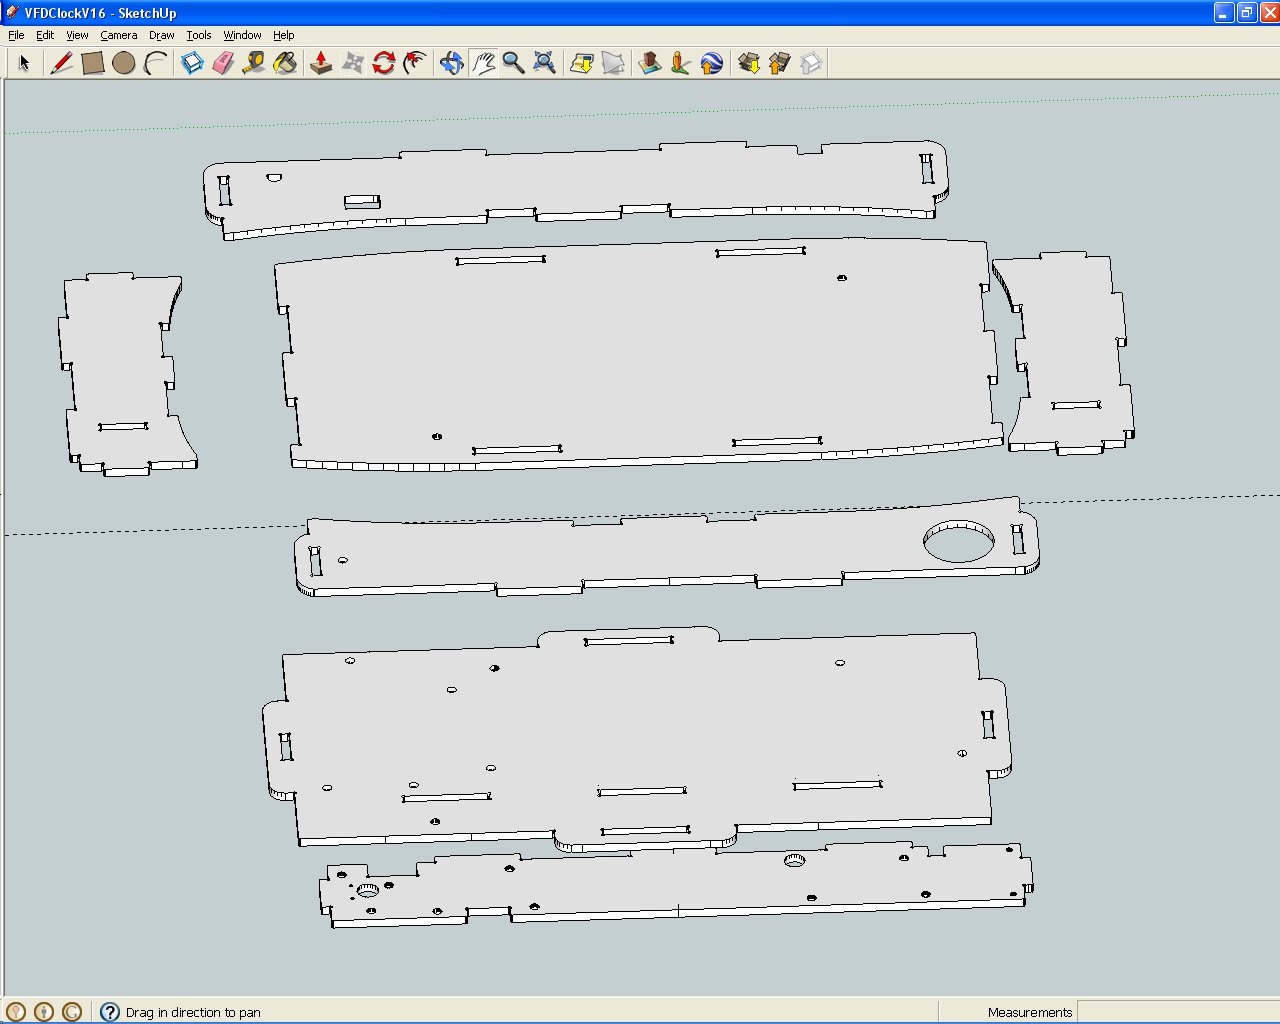Open the Draw menu
The height and width of the screenshot is (1024, 1280).
point(162,35)
